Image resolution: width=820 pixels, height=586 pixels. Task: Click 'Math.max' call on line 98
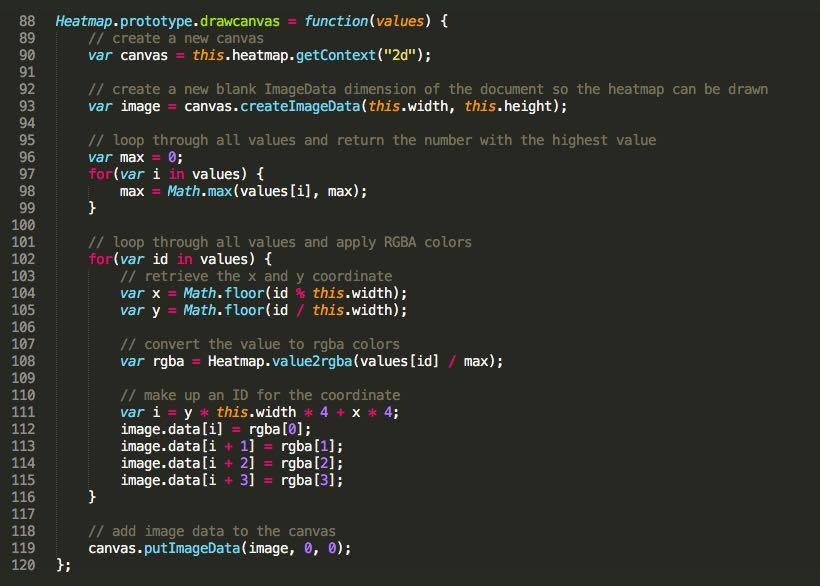click(x=200, y=191)
